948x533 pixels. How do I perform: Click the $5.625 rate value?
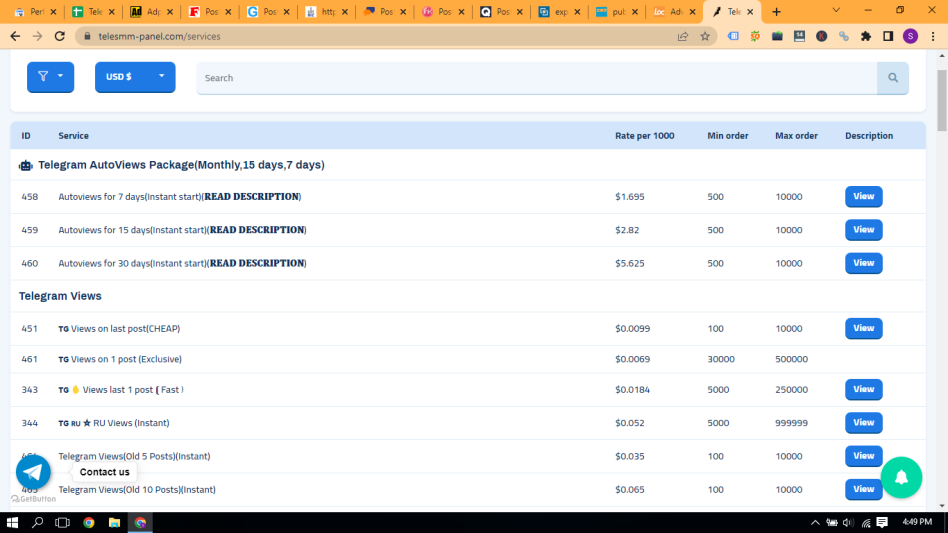[x=630, y=263]
